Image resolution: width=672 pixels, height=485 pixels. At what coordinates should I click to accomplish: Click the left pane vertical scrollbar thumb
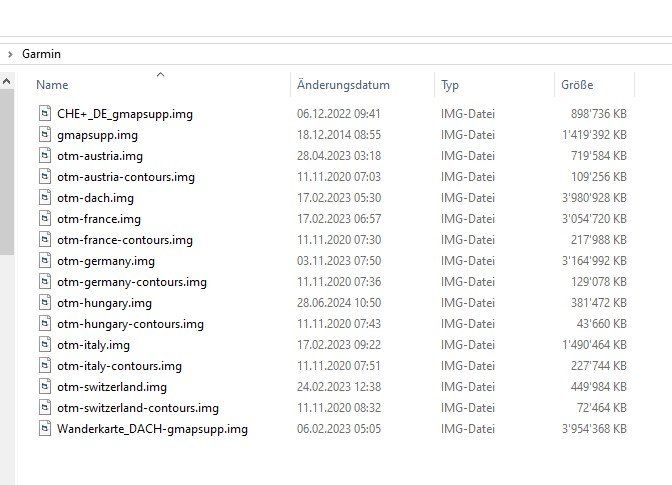pyautogui.click(x=6, y=172)
